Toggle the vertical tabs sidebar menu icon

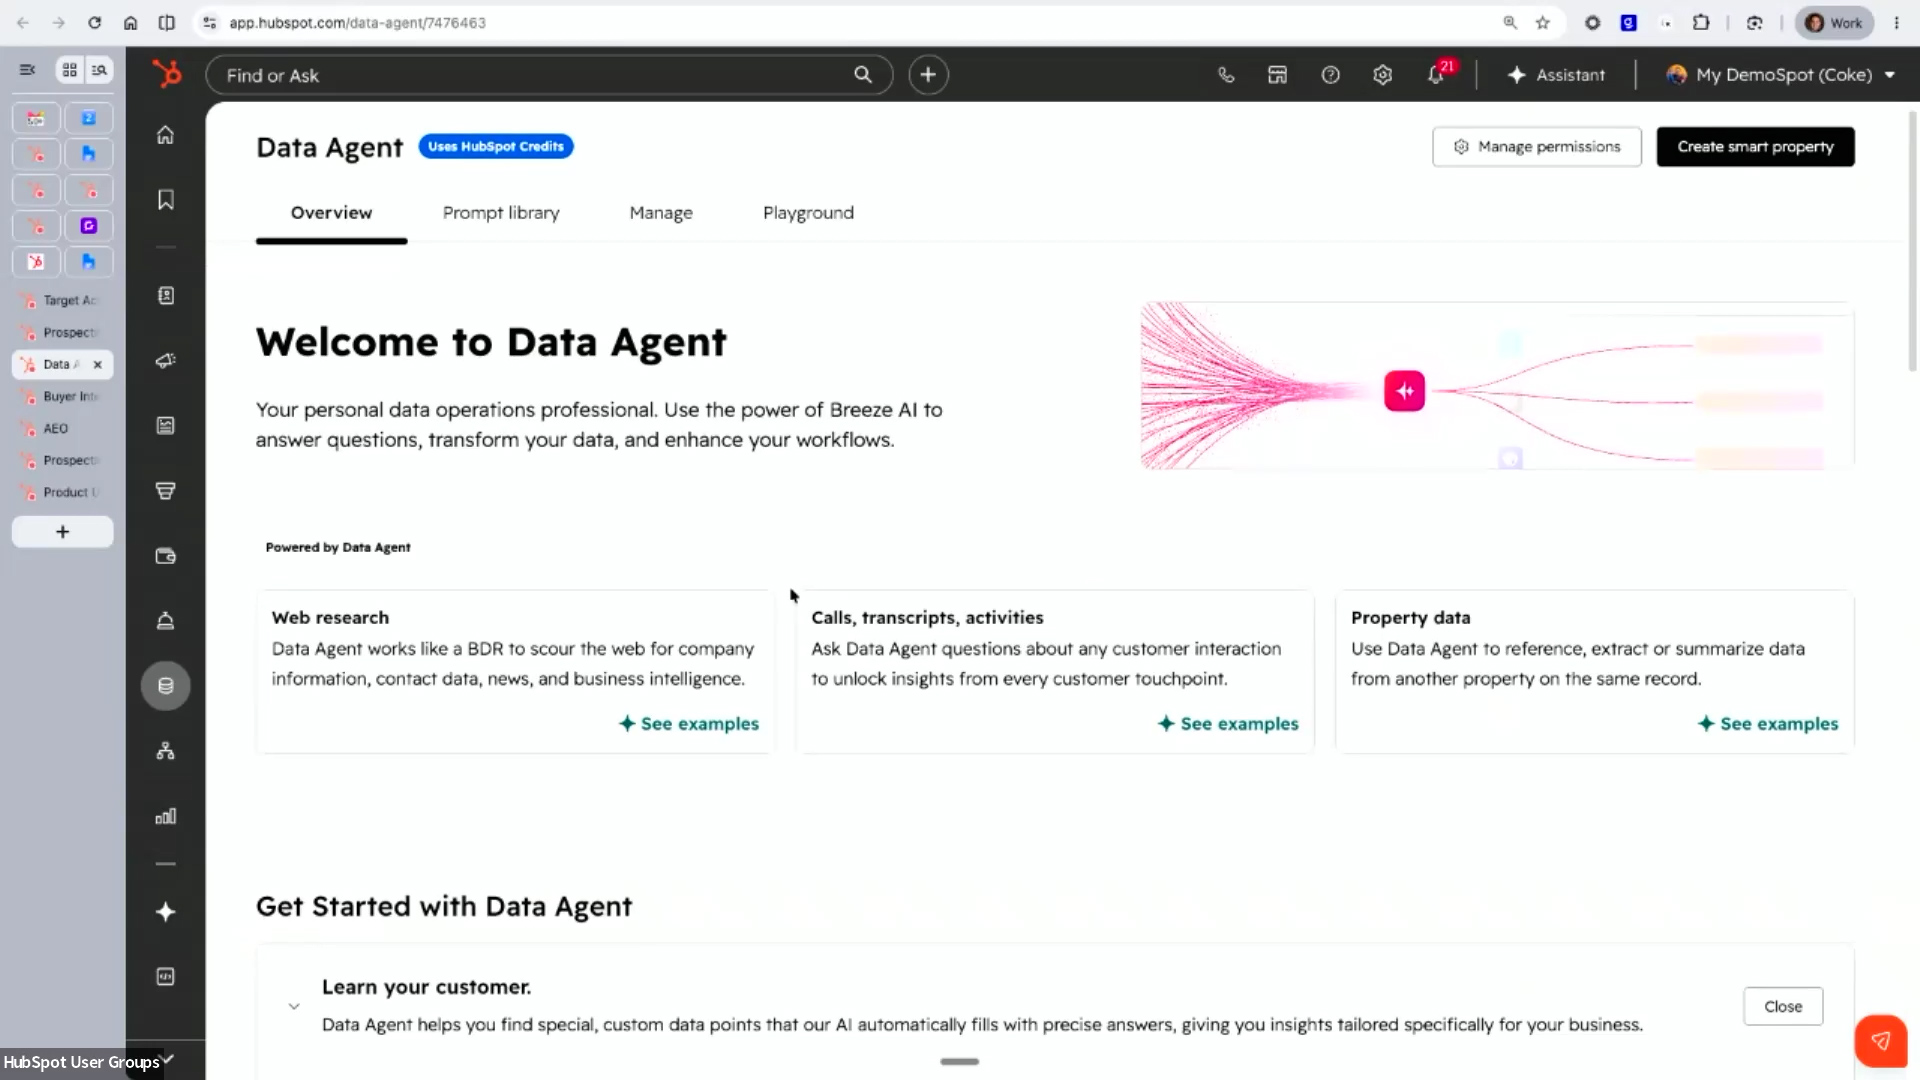point(27,70)
